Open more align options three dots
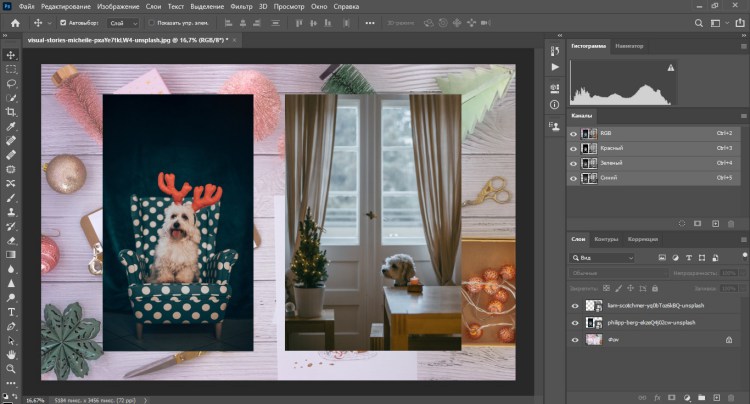Image resolution: width=750 pixels, height=404 pixels. point(370,23)
